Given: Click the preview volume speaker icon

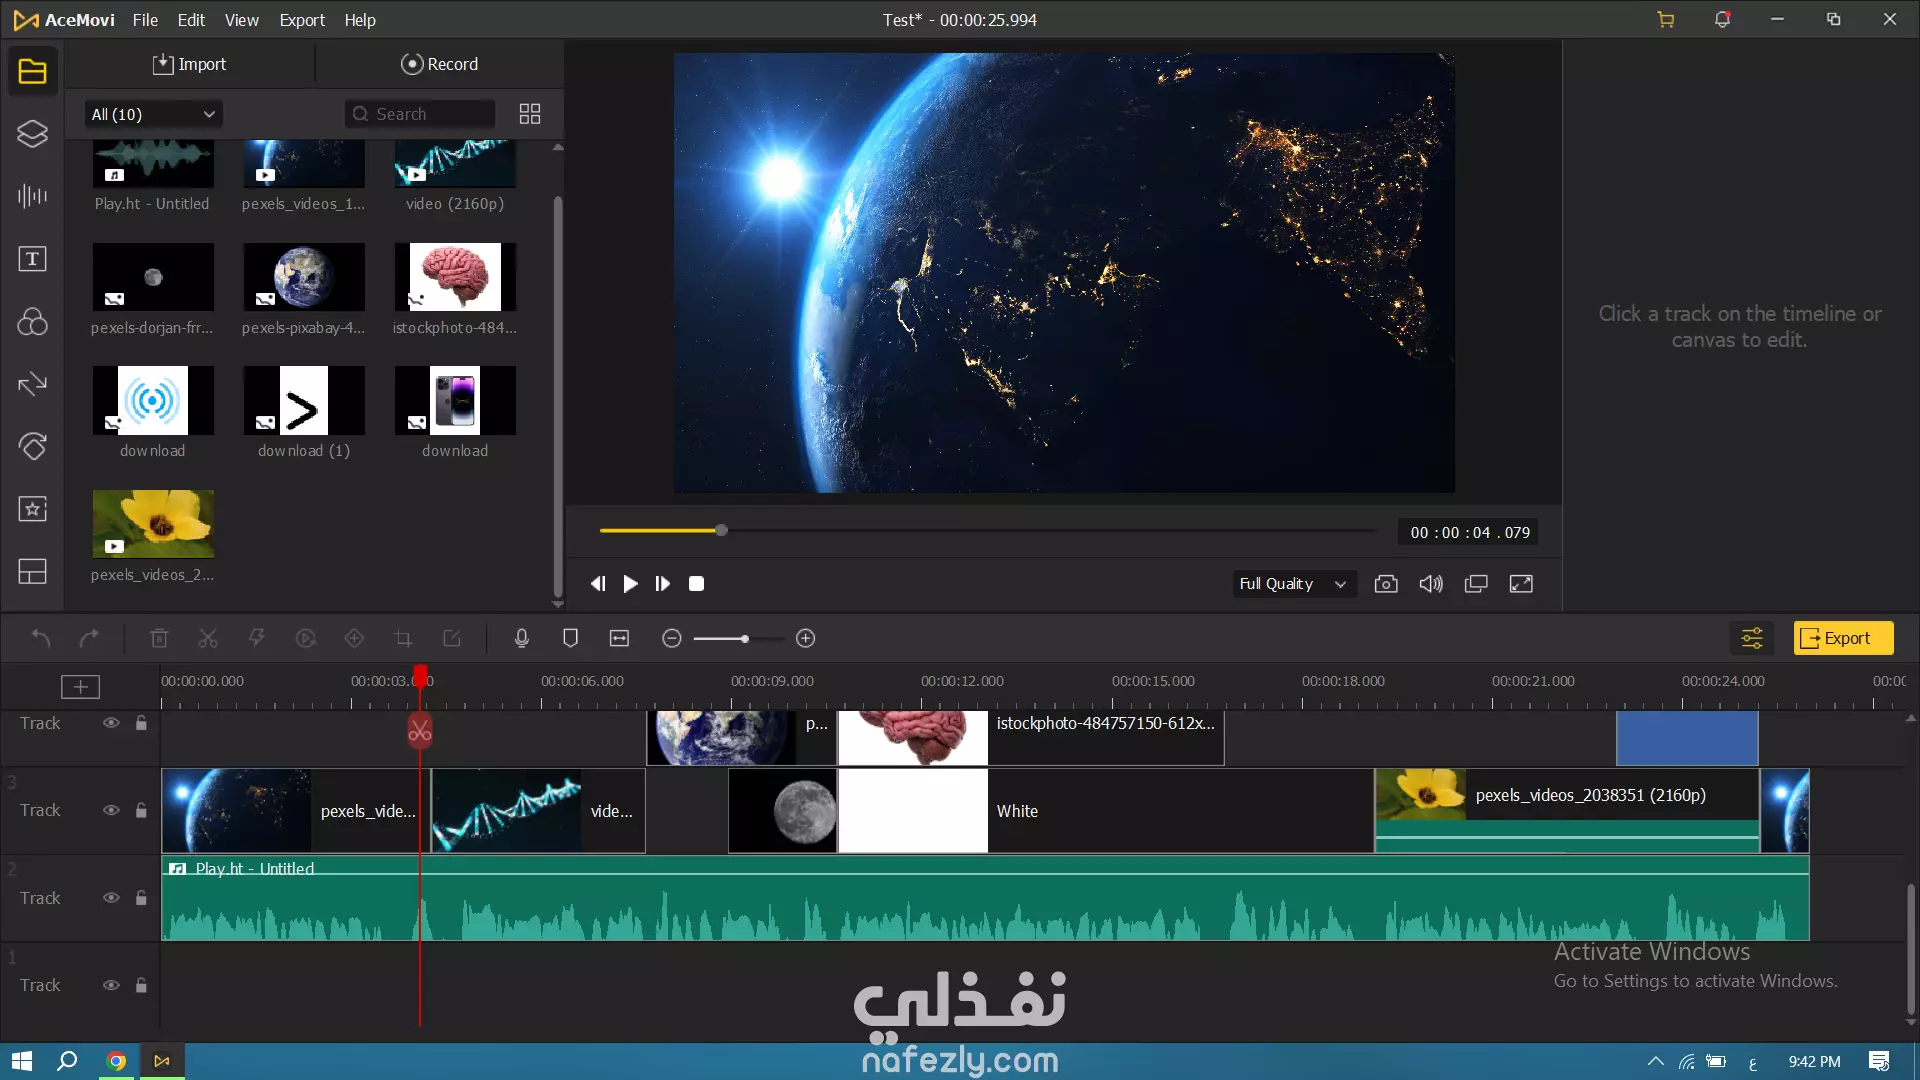Looking at the screenshot, I should pos(1431,584).
